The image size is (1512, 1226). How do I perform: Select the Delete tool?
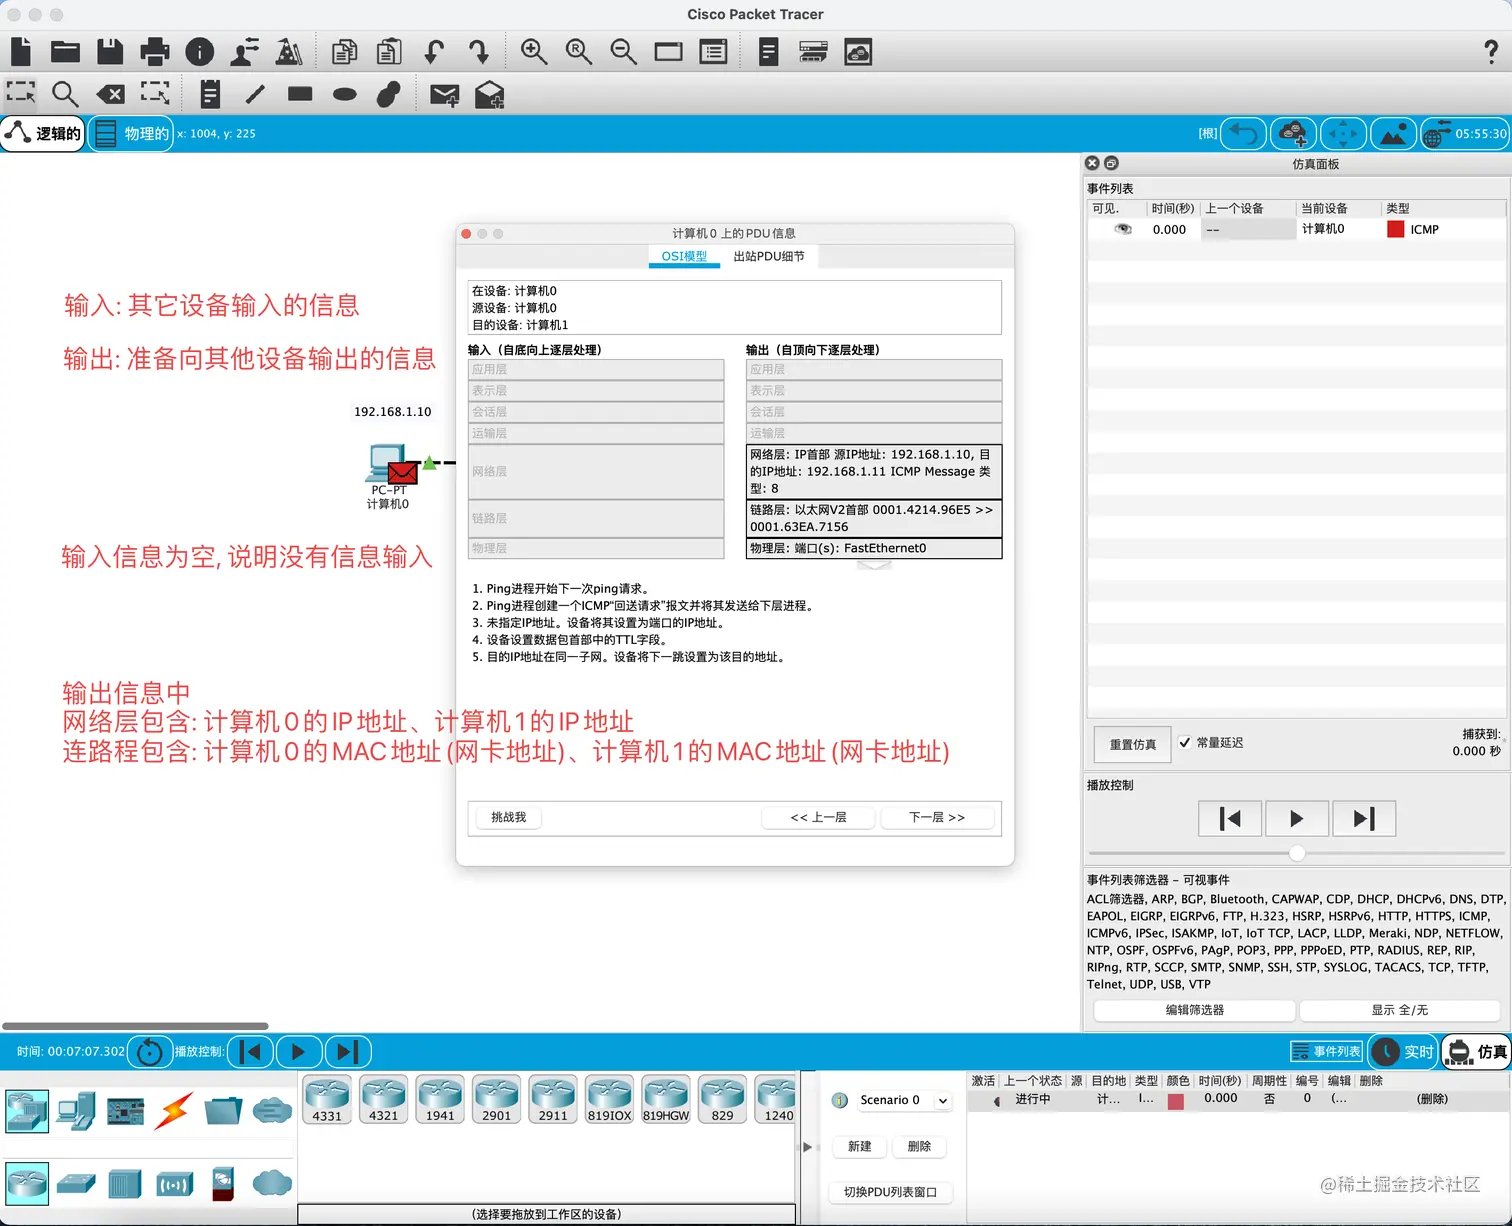point(110,94)
